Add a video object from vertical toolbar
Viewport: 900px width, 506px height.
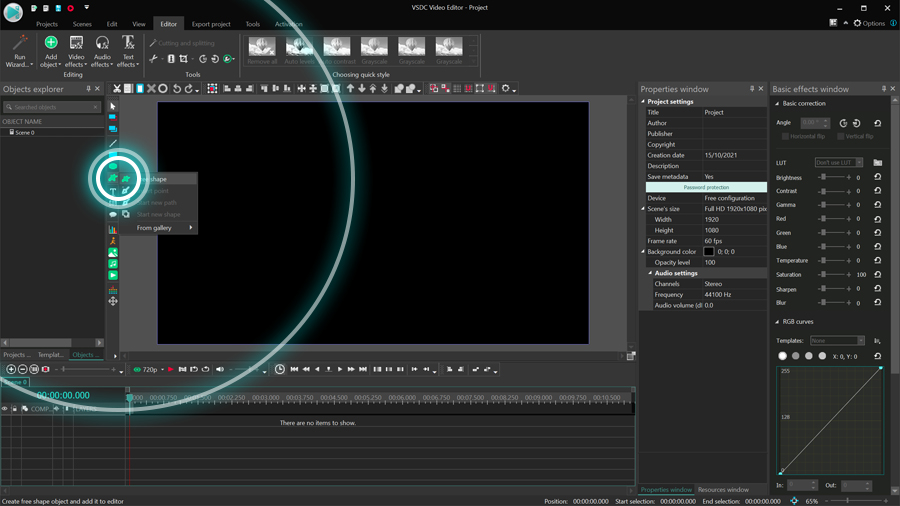pos(112,275)
